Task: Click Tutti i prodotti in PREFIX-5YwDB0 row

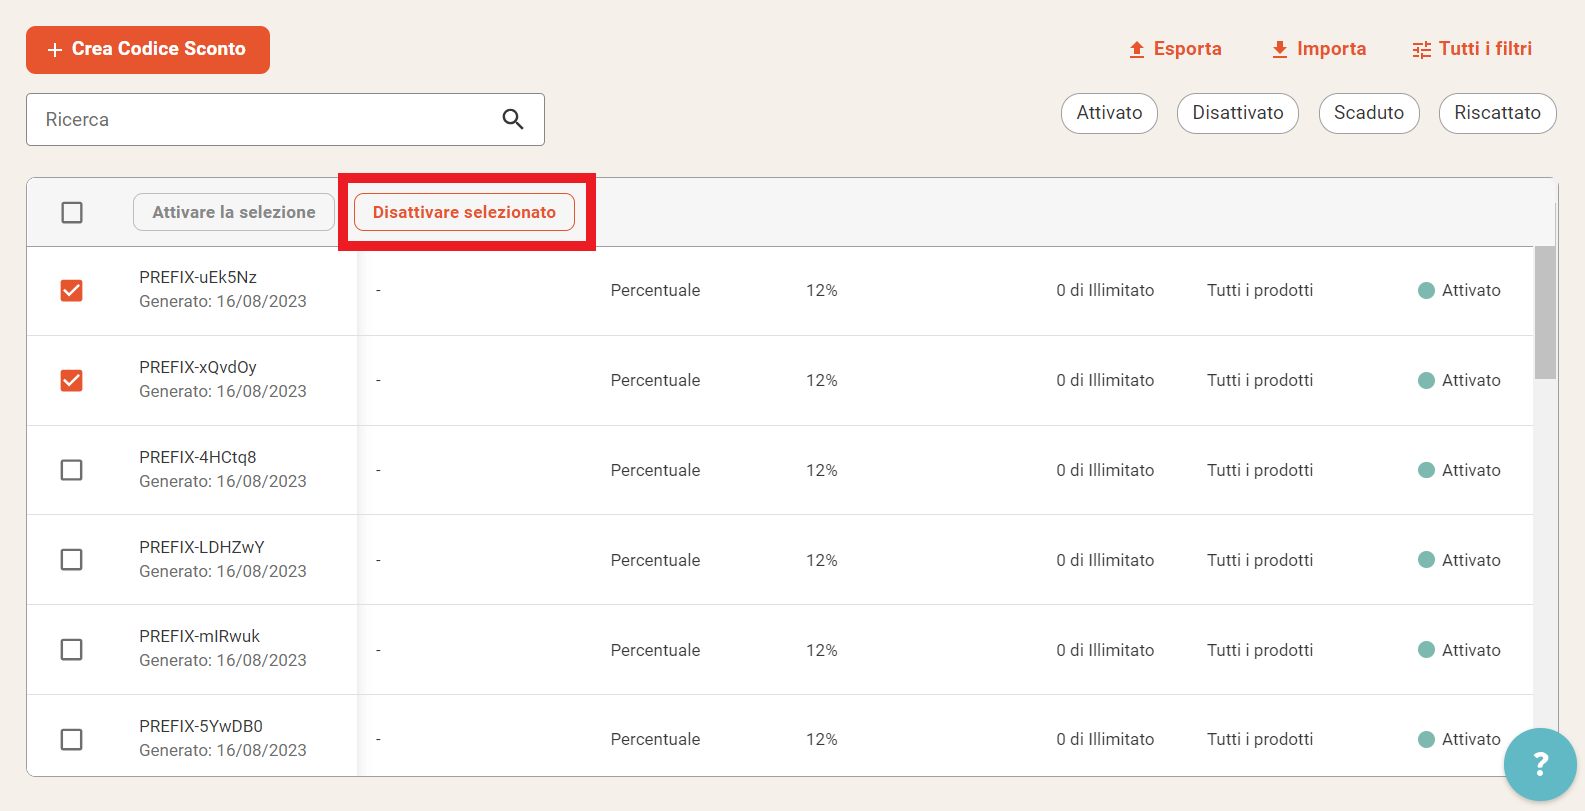Action: (x=1260, y=739)
